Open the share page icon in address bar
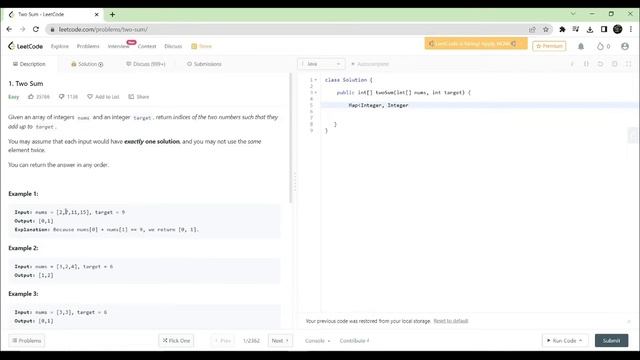 point(532,29)
